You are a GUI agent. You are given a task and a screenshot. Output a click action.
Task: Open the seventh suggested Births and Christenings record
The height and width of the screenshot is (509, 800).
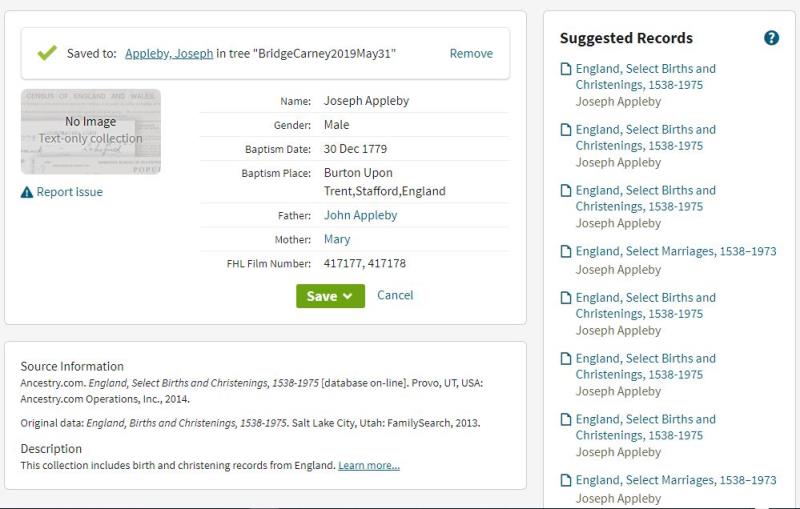(645, 427)
